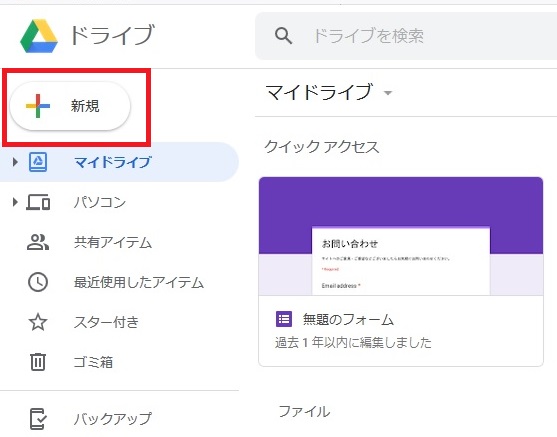Click the purple Forms icon
The image size is (557, 437).
(x=284, y=319)
